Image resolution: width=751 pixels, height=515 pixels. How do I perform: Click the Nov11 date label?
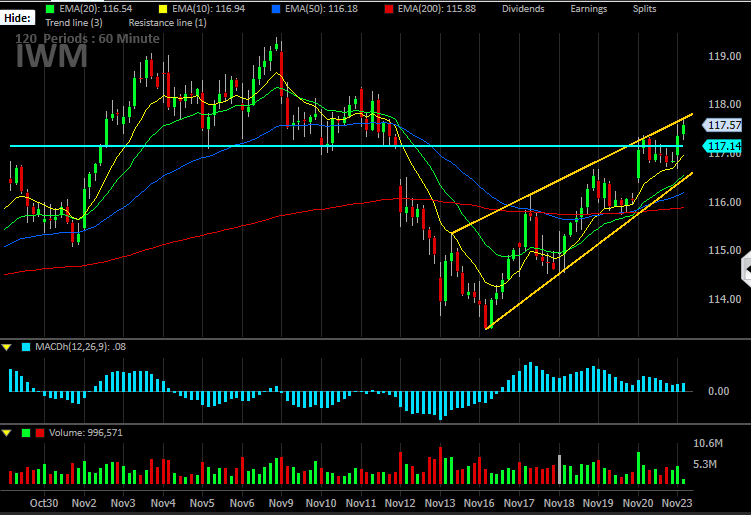(x=361, y=503)
